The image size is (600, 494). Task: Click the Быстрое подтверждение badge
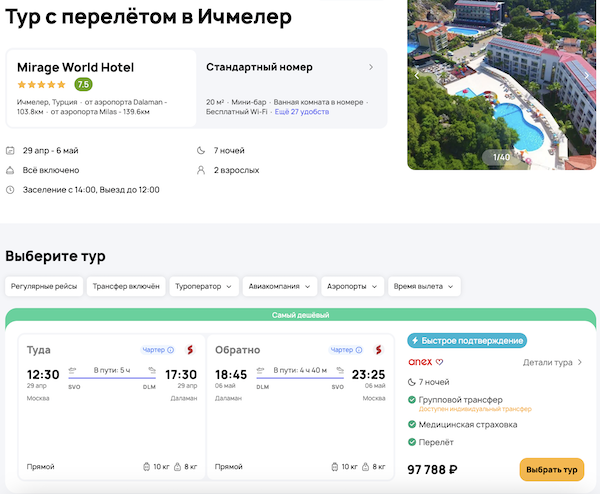pyautogui.click(x=468, y=341)
